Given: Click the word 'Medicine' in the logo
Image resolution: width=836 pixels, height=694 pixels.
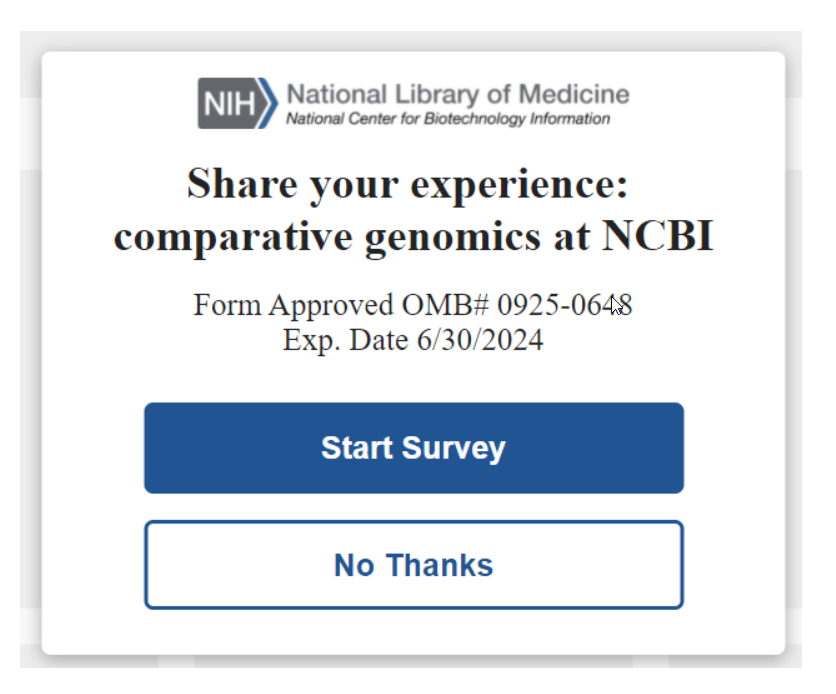Looking at the screenshot, I should [579, 95].
